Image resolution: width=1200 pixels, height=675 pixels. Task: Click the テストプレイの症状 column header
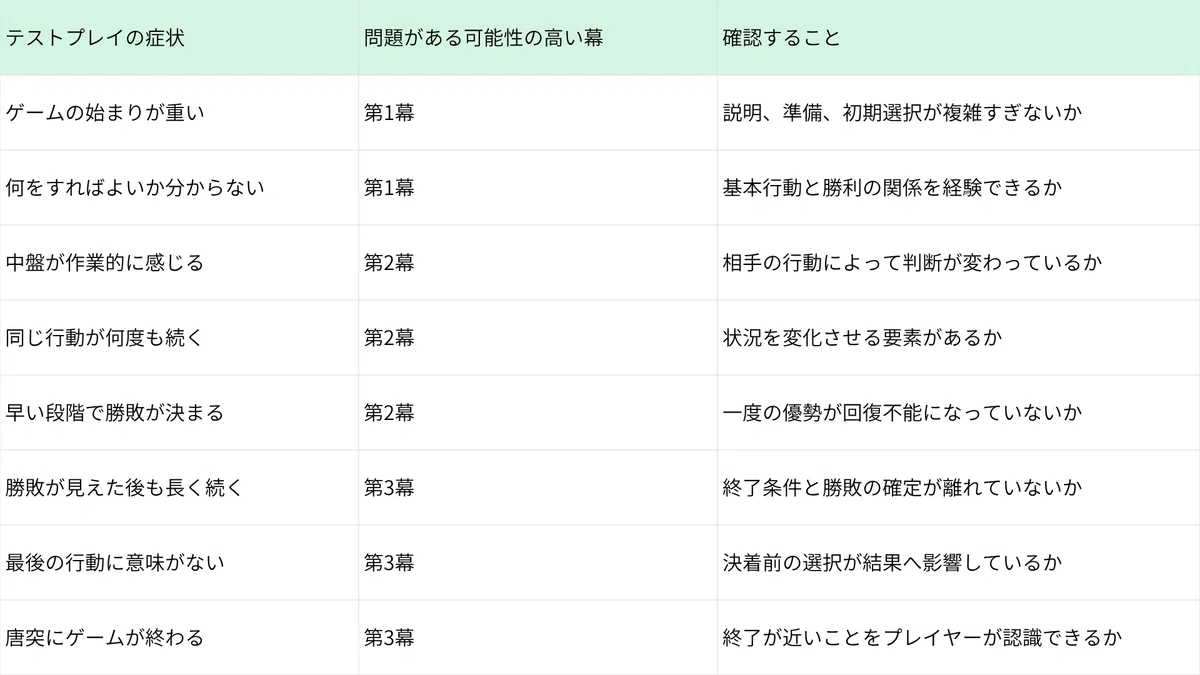click(x=179, y=37)
